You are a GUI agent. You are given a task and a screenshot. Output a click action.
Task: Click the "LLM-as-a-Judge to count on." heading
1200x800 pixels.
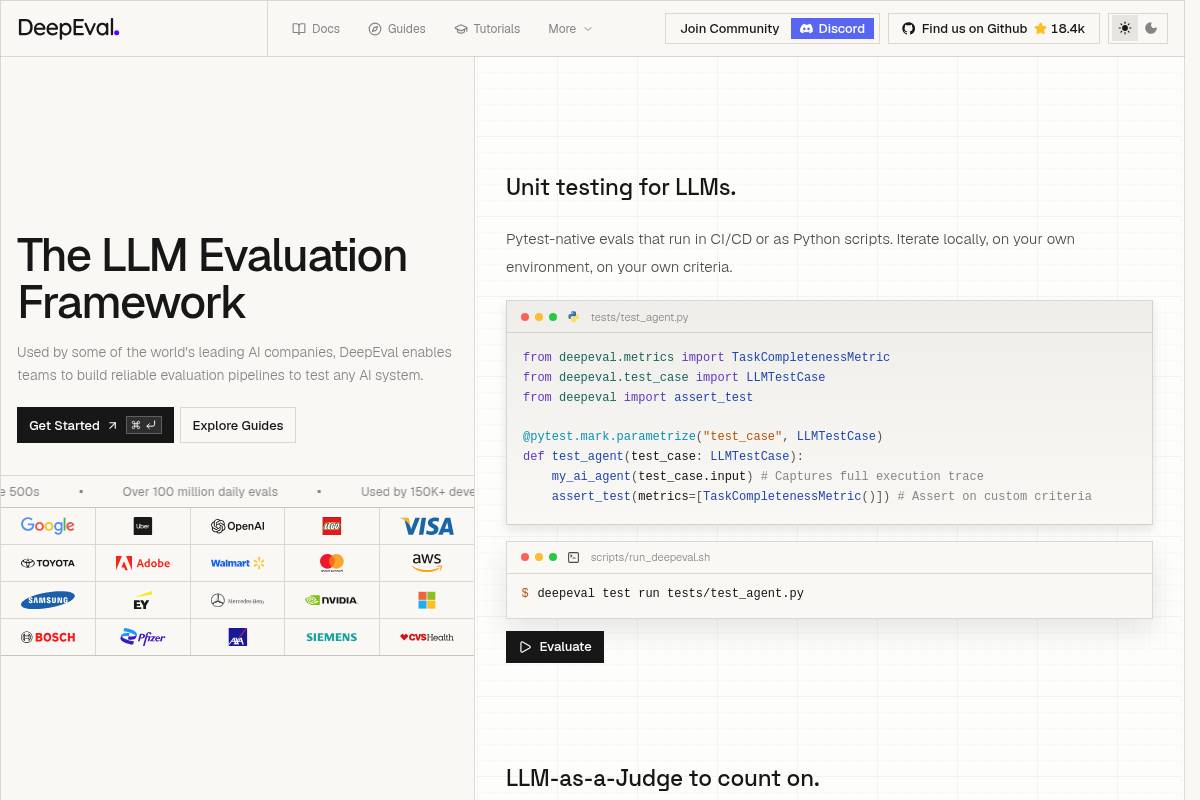(x=663, y=778)
